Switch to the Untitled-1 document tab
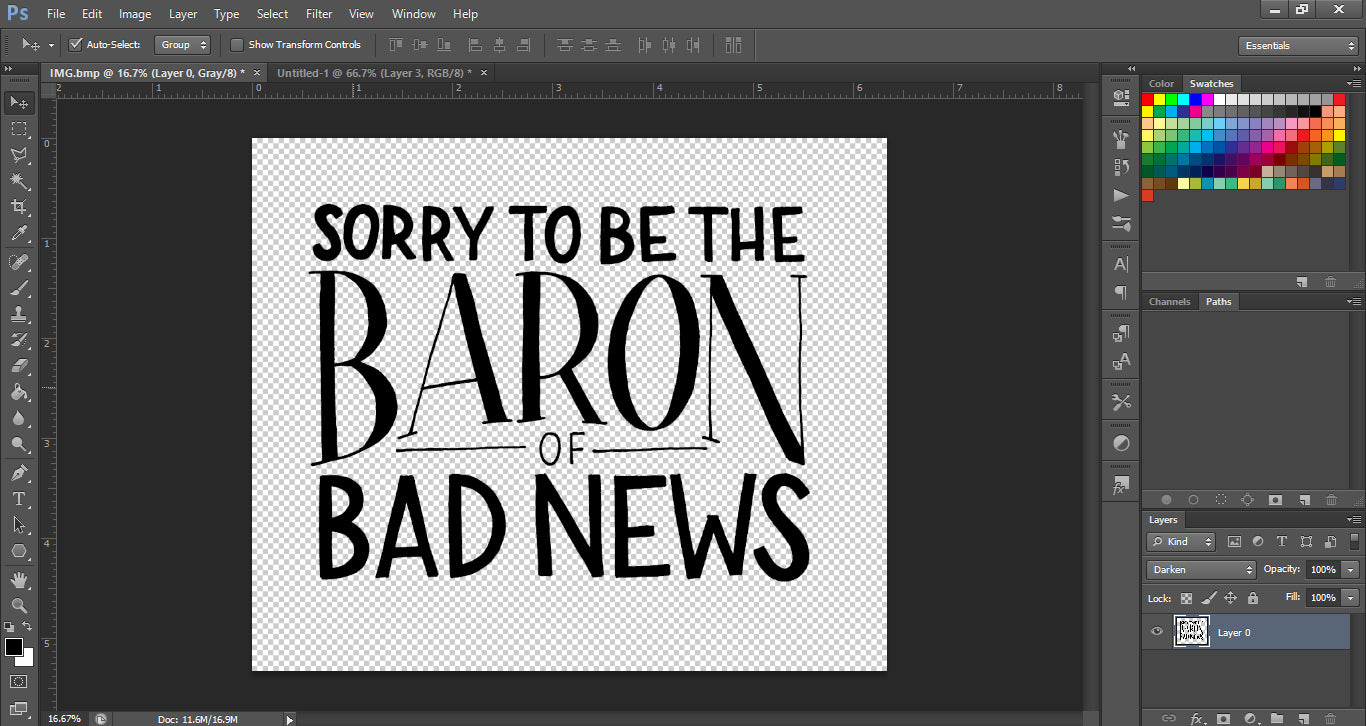This screenshot has width=1366, height=726. coord(374,73)
